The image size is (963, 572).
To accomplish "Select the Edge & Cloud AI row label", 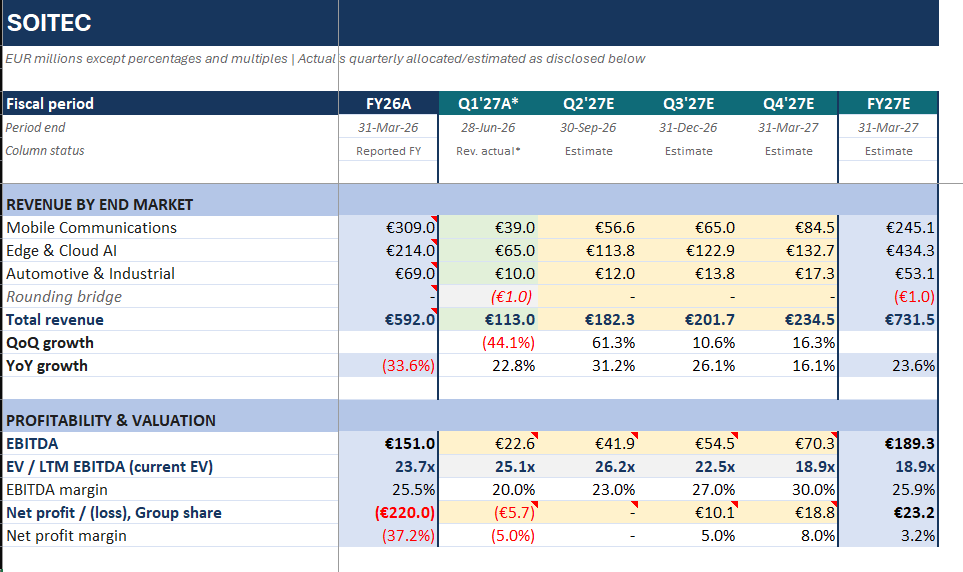I will (x=170, y=251).
